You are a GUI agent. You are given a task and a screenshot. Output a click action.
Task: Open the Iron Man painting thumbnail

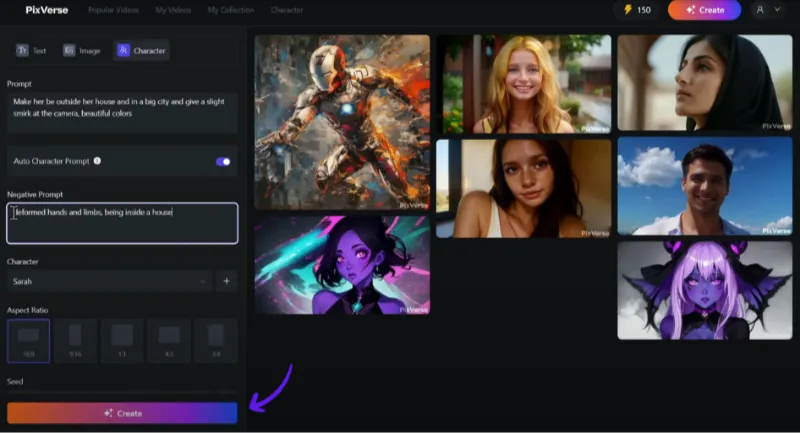coord(342,122)
